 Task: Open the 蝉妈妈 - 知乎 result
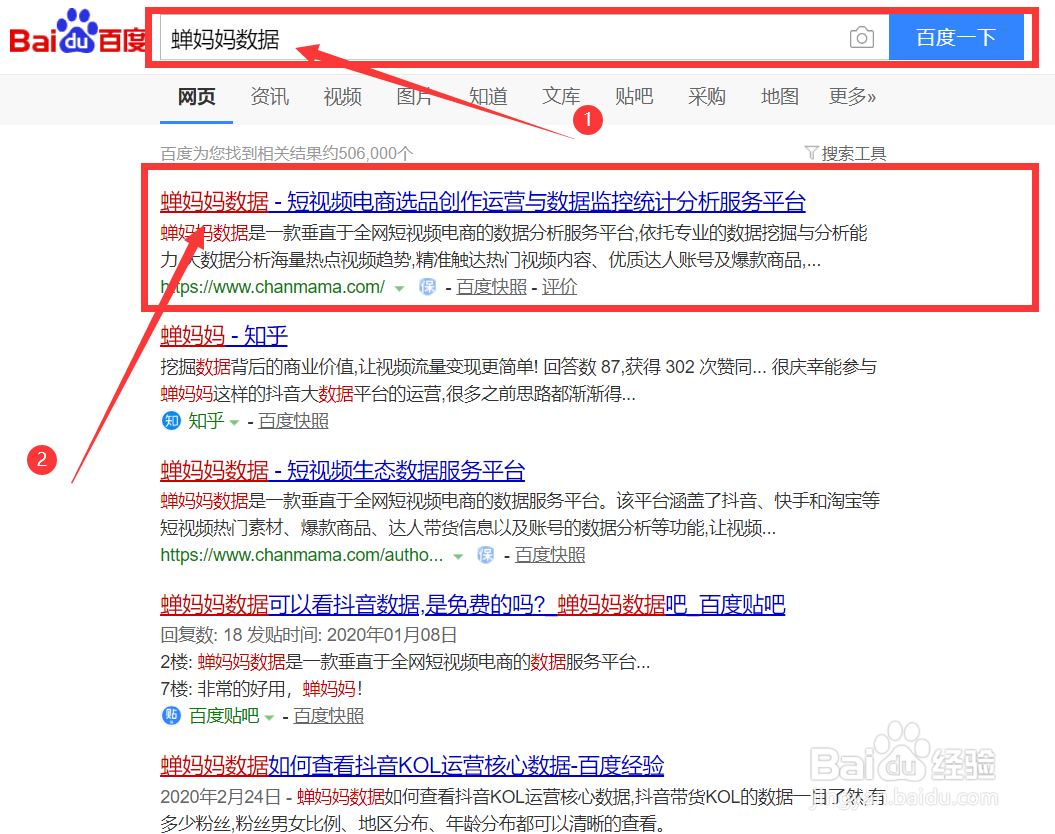pyautogui.click(x=223, y=336)
